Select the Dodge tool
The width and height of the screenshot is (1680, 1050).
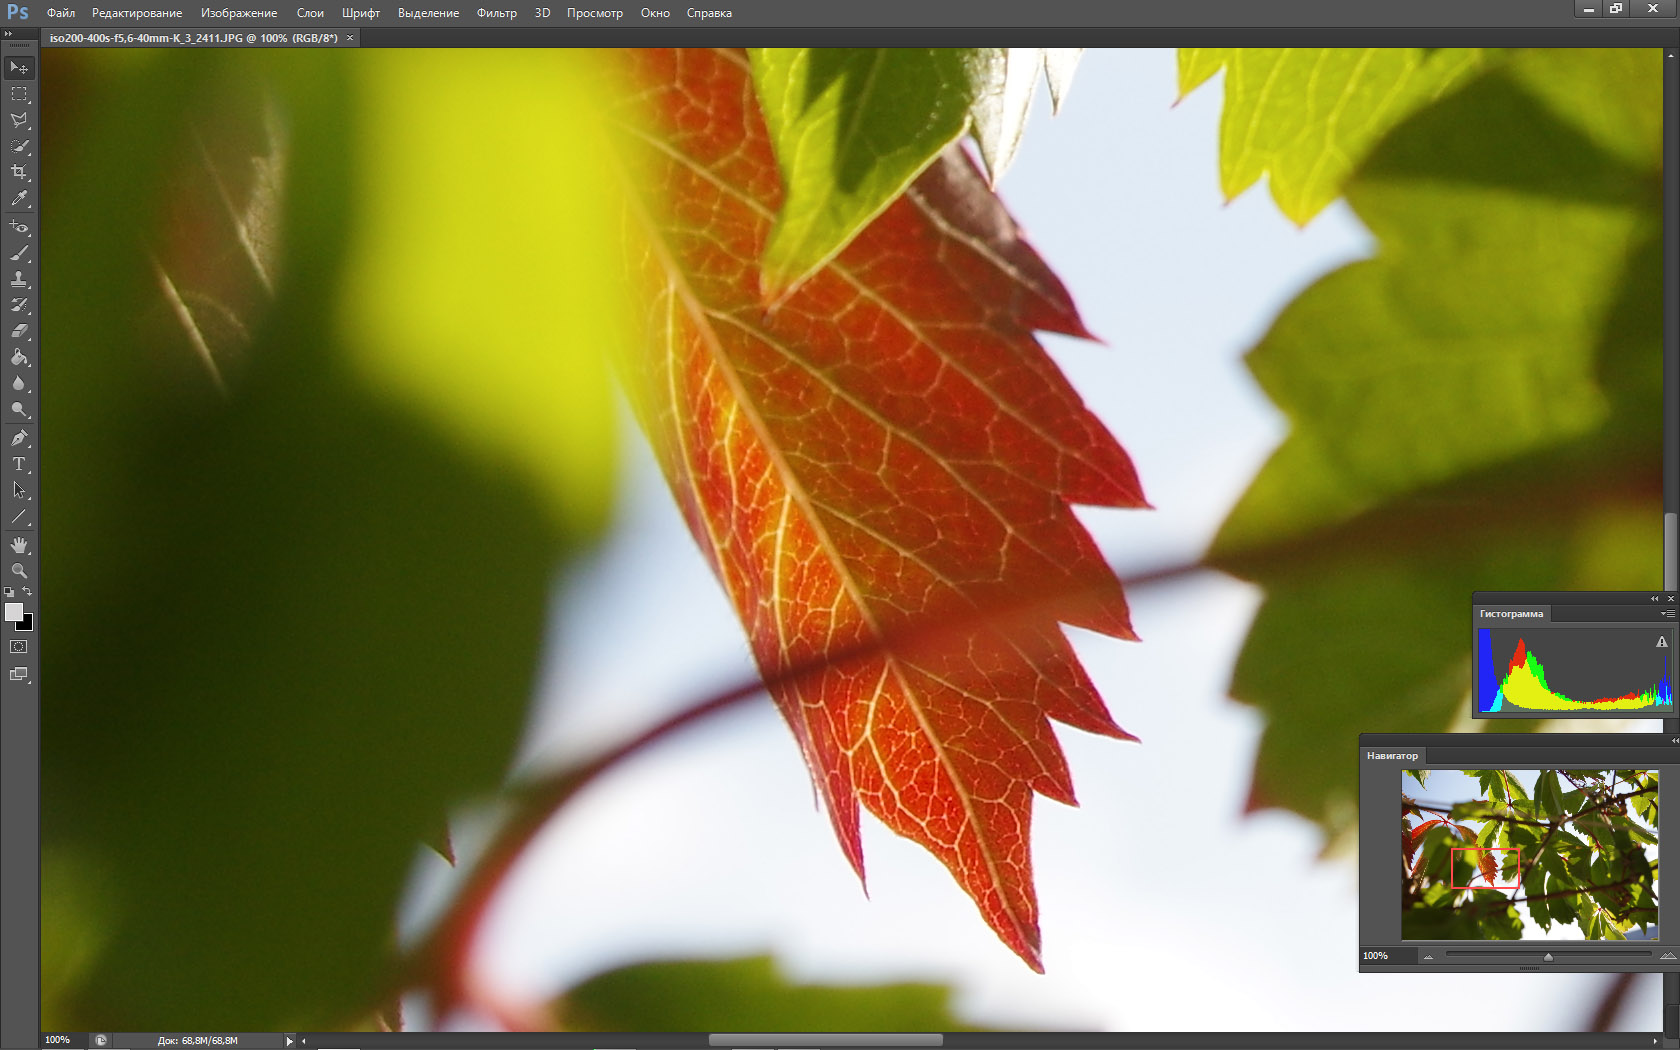click(x=19, y=409)
